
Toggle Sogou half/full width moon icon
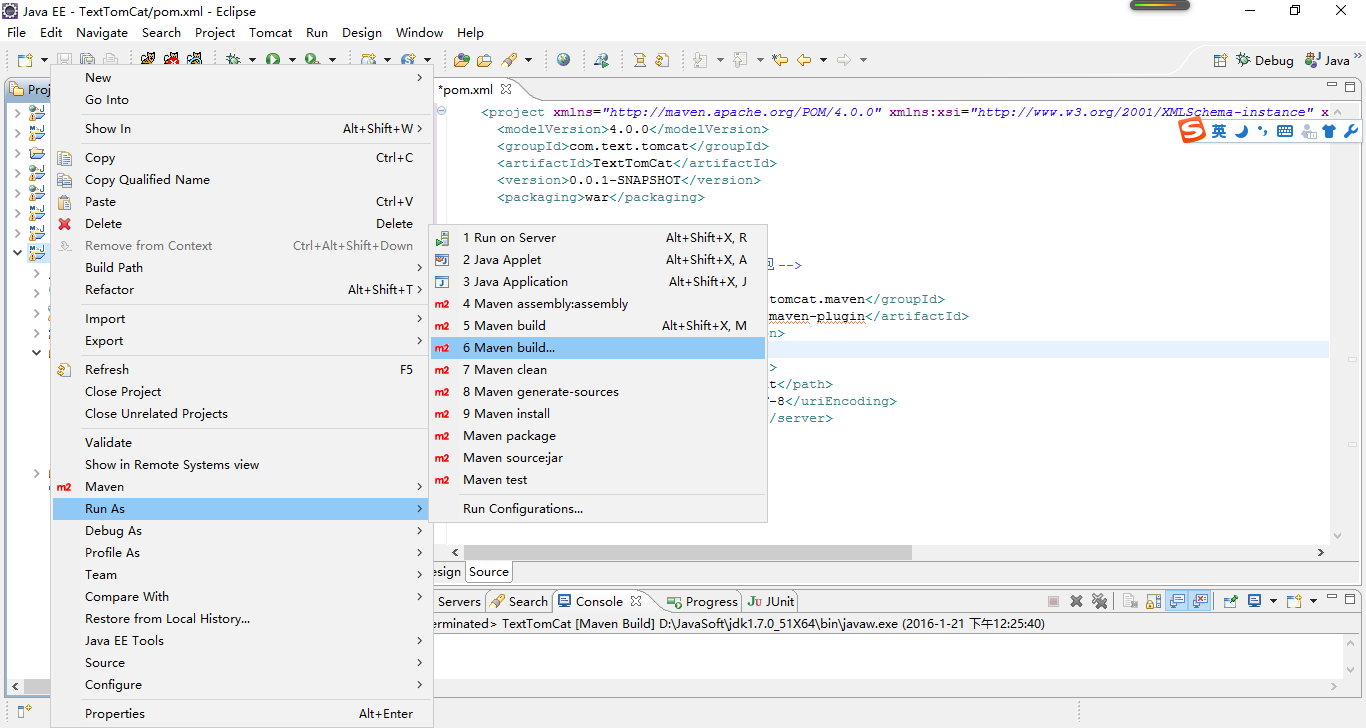click(x=1241, y=131)
